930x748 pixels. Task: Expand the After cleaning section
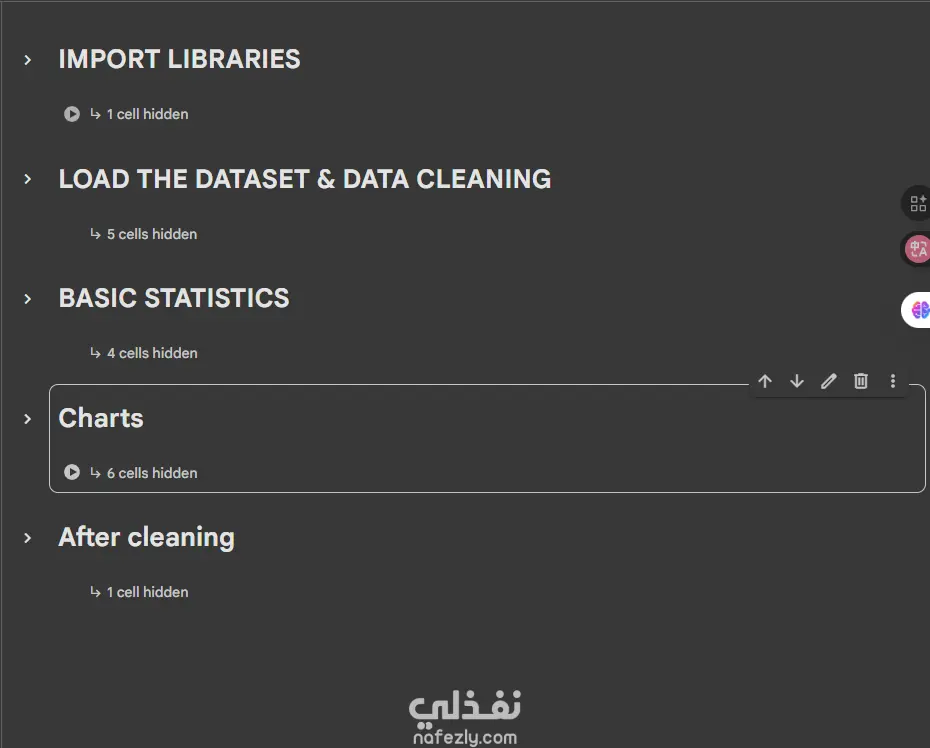point(28,537)
